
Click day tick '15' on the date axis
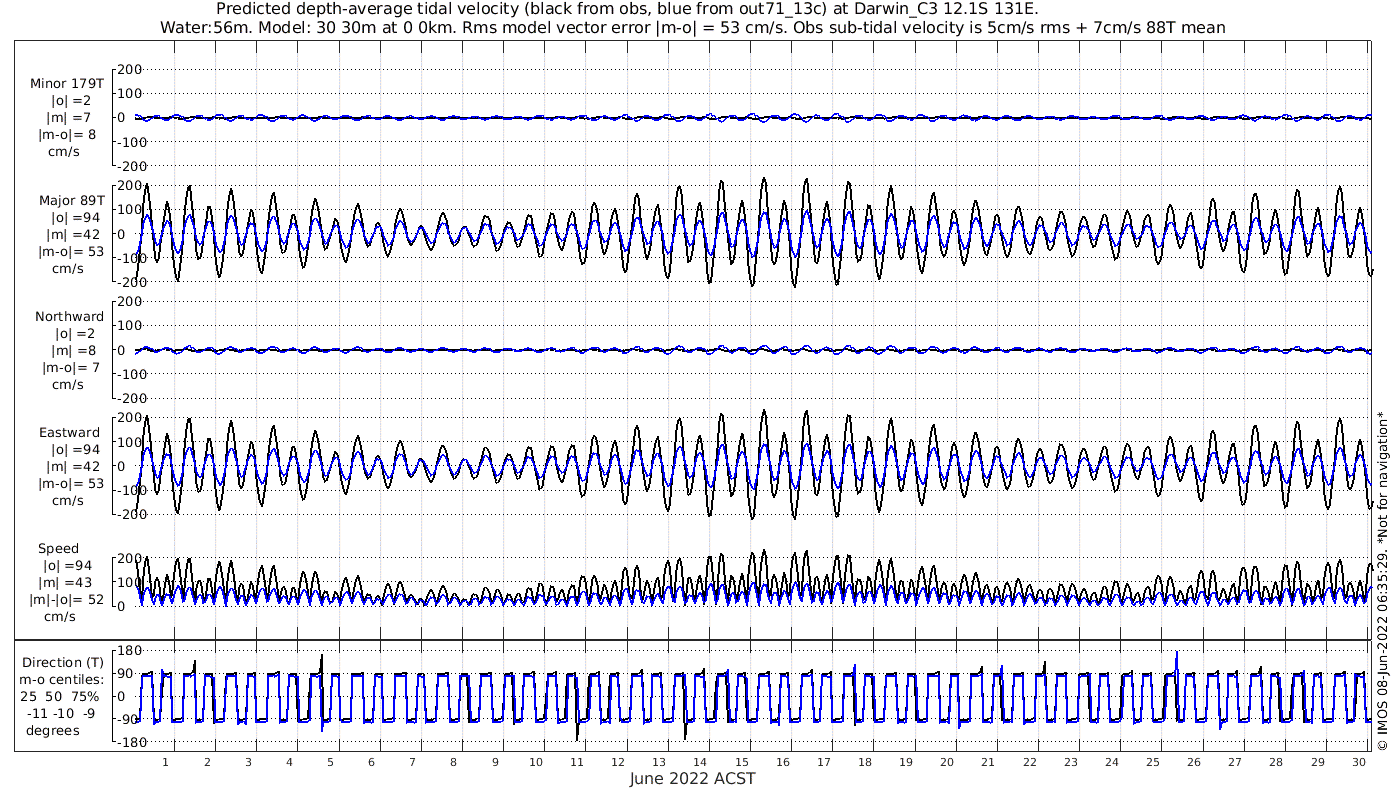pyautogui.click(x=743, y=762)
